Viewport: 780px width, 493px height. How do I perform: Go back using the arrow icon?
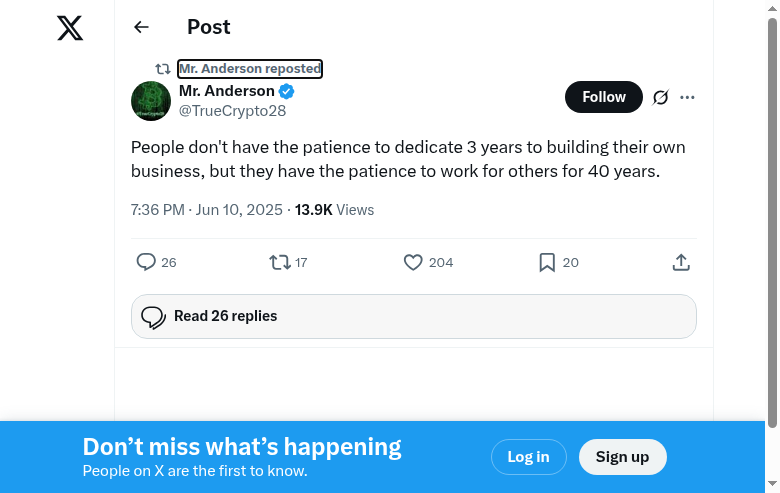141,28
